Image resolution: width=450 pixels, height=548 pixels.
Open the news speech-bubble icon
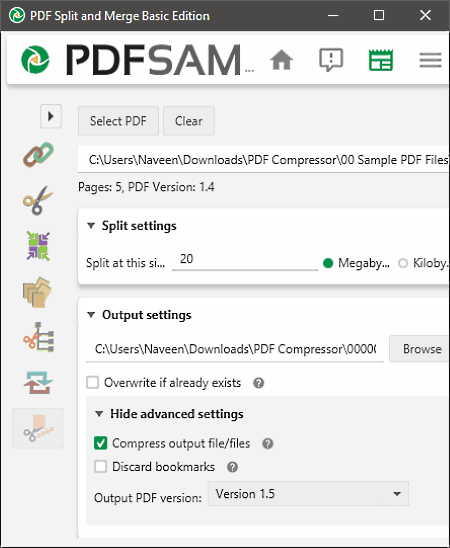(331, 60)
